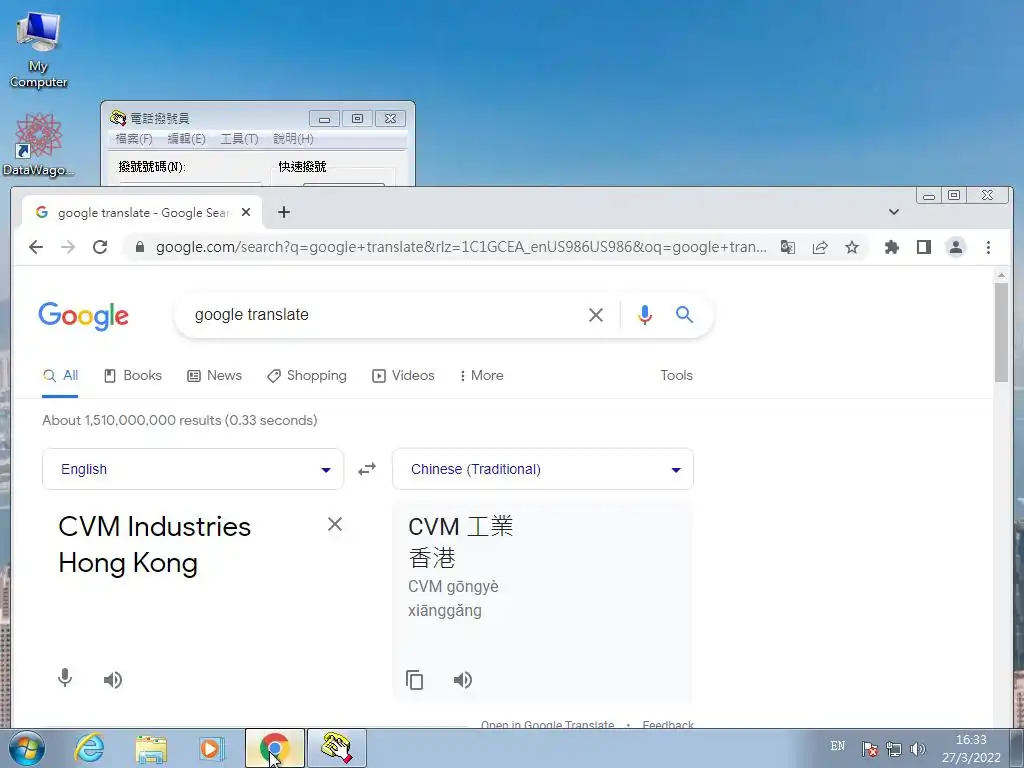Image resolution: width=1024 pixels, height=768 pixels.
Task: Listen to the Chinese translation
Action: (x=462, y=680)
